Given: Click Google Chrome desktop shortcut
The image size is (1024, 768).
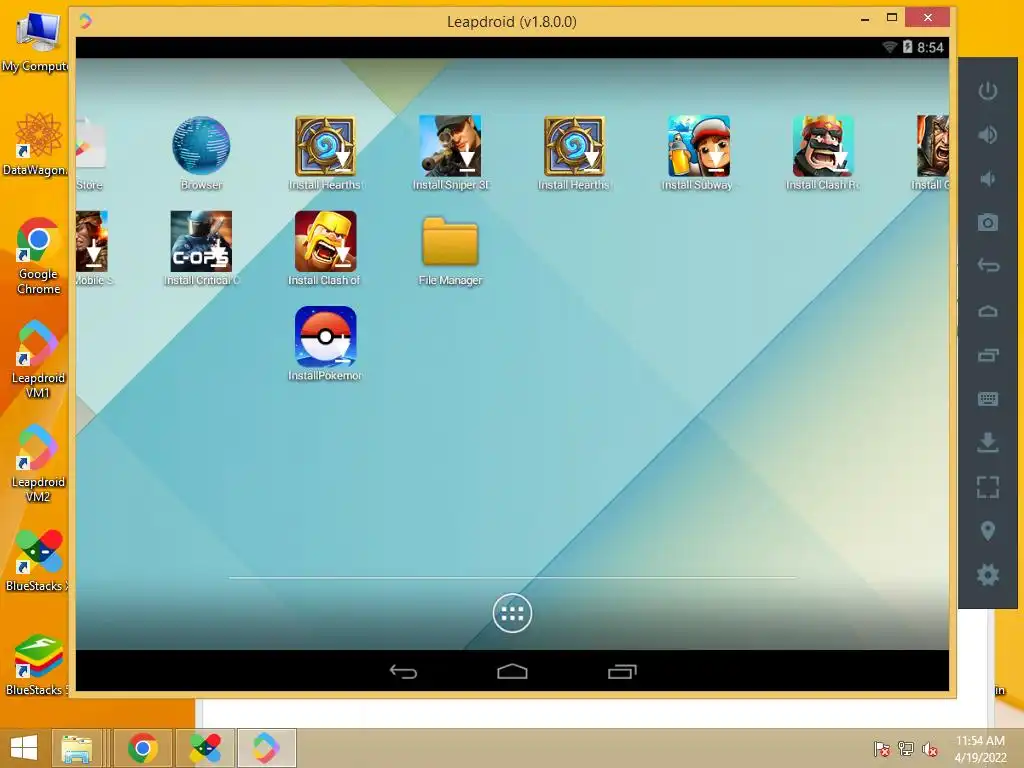Looking at the screenshot, I should coord(38,255).
